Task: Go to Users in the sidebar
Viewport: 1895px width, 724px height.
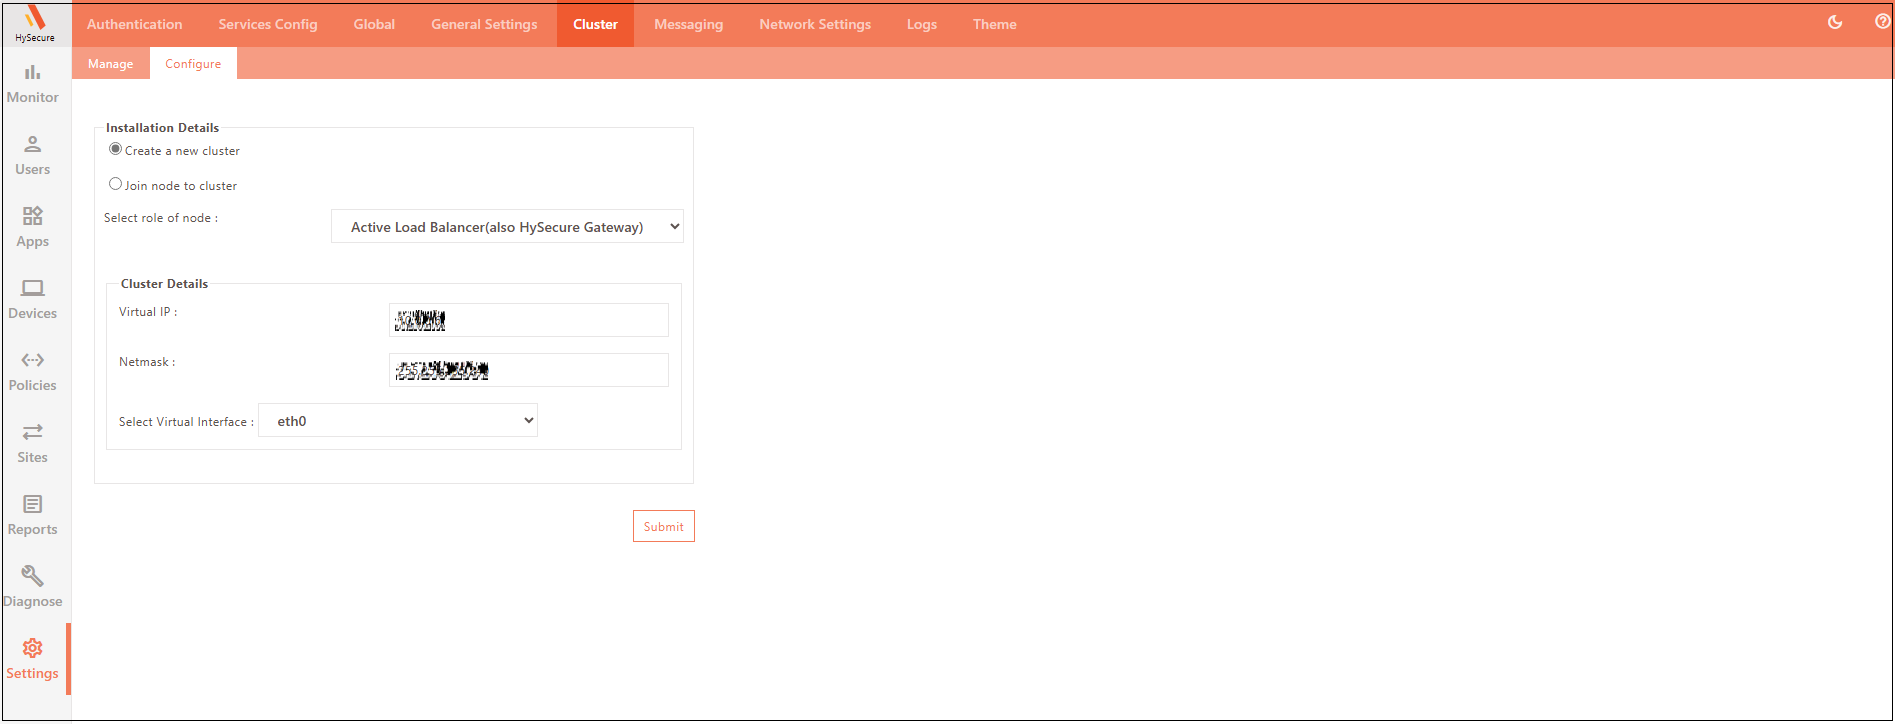Action: 33,155
